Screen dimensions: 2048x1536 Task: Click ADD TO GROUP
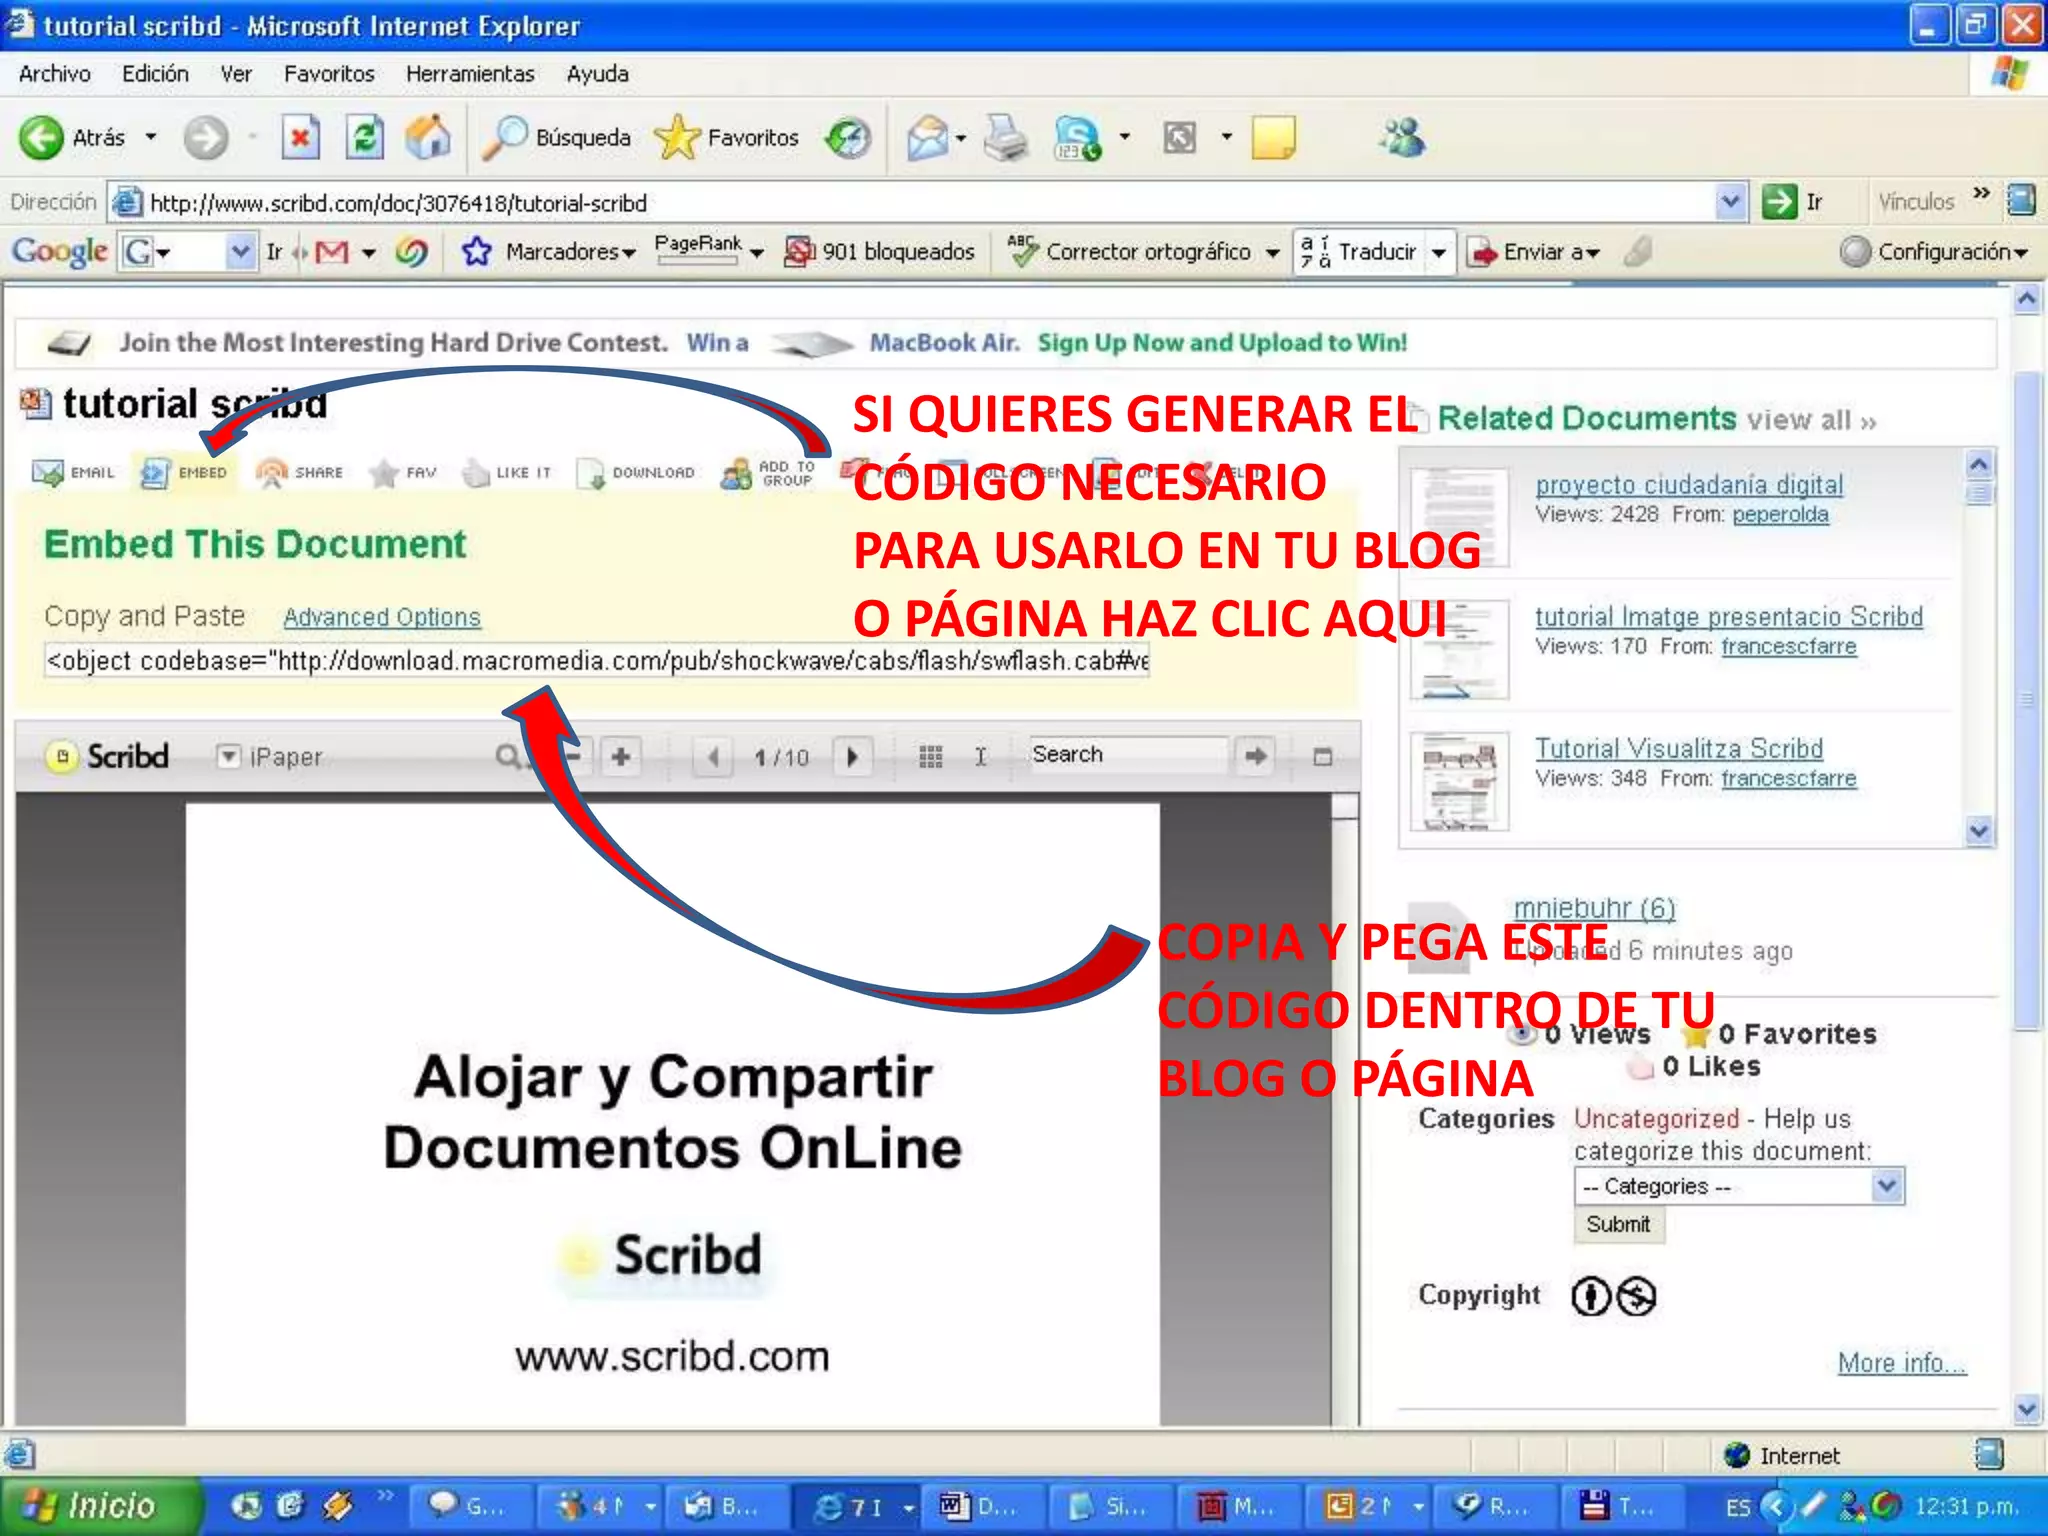(768, 472)
